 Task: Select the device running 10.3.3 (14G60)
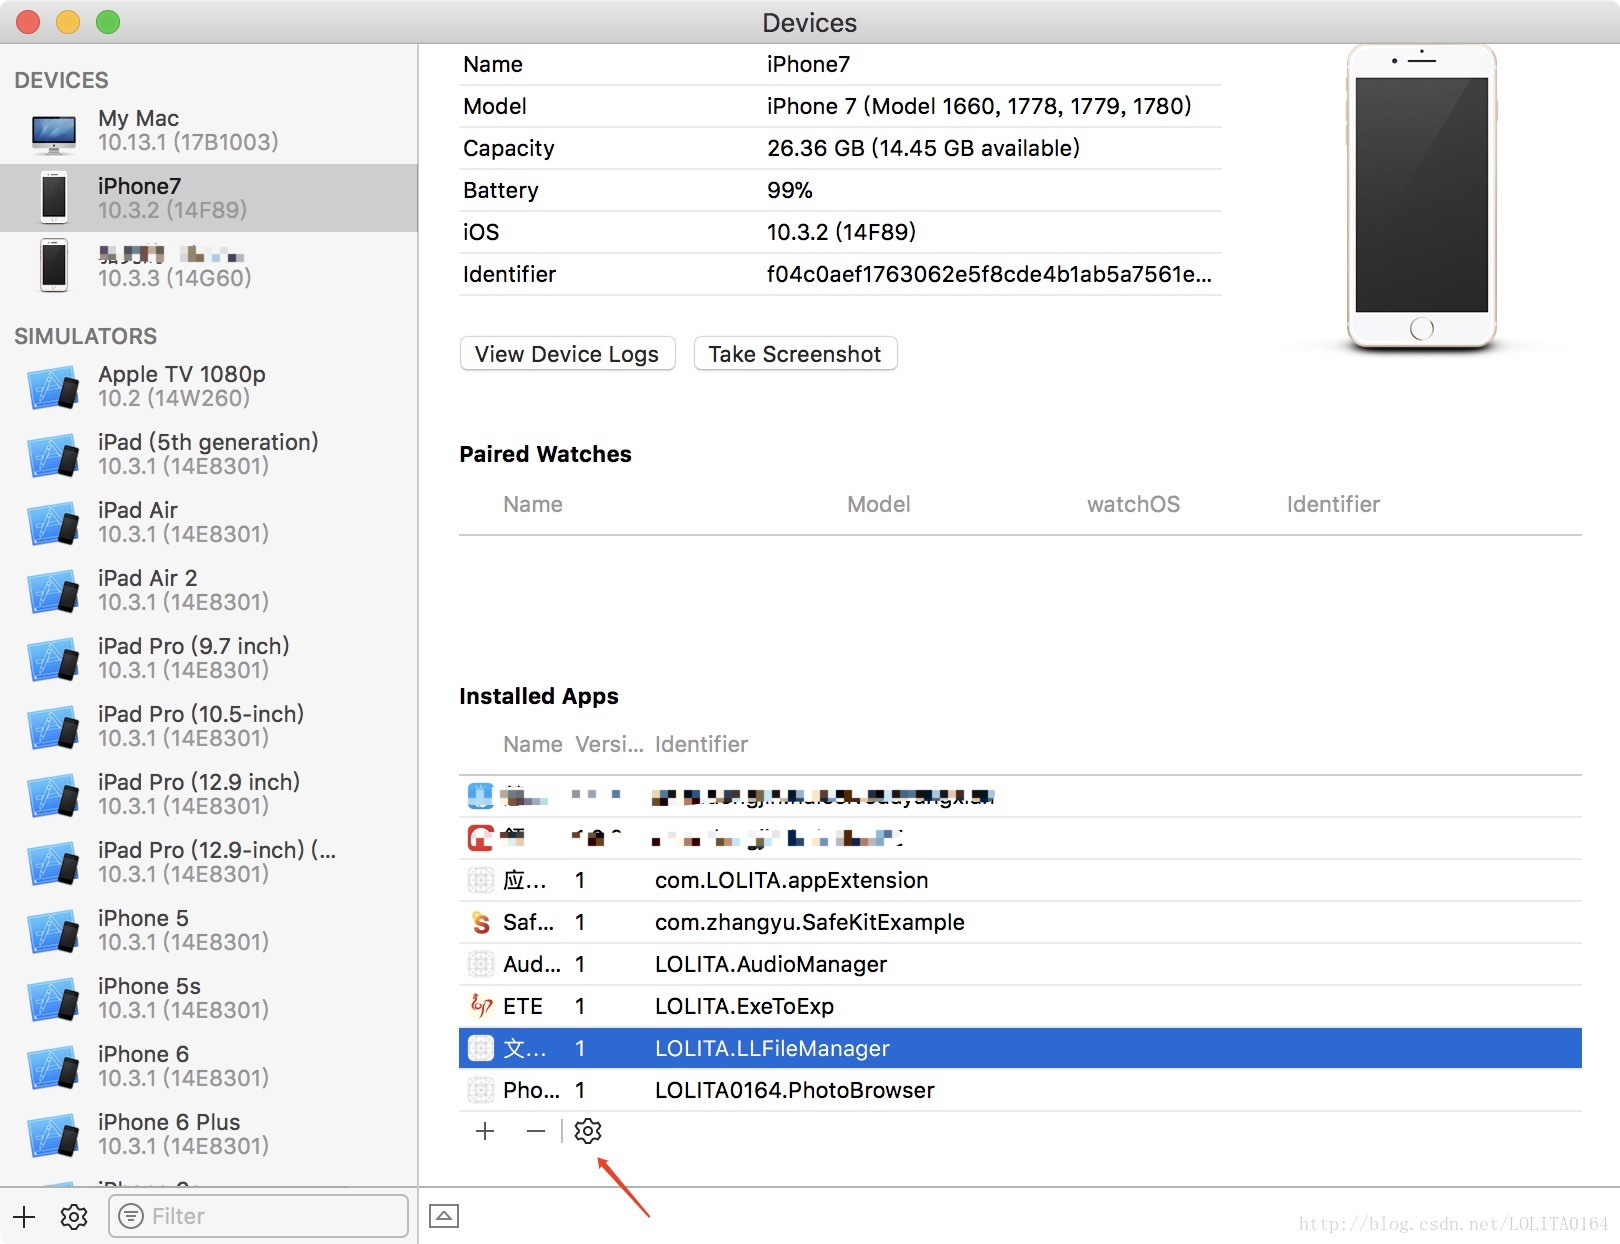coord(209,266)
